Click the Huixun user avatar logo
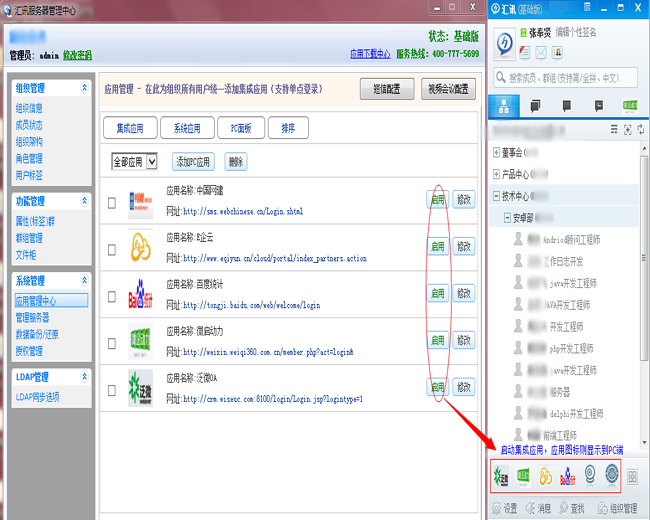 [504, 44]
